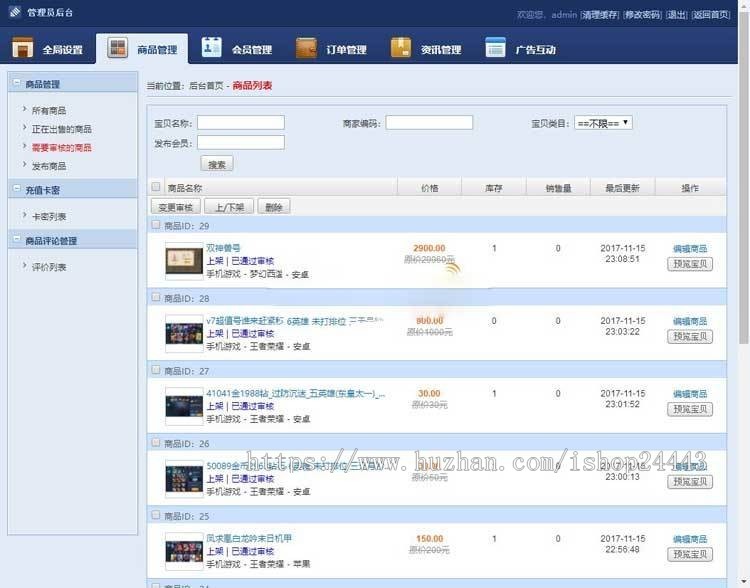The image size is (750, 588).
Task: Open the 双神兽号 product link
Action: [223, 248]
